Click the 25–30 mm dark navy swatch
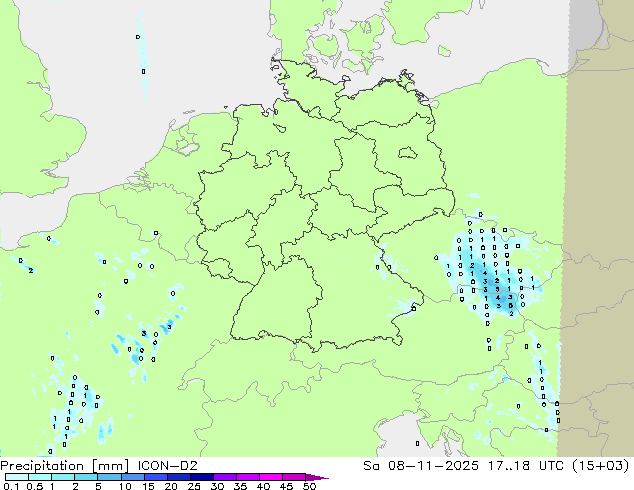 [x=201, y=477]
